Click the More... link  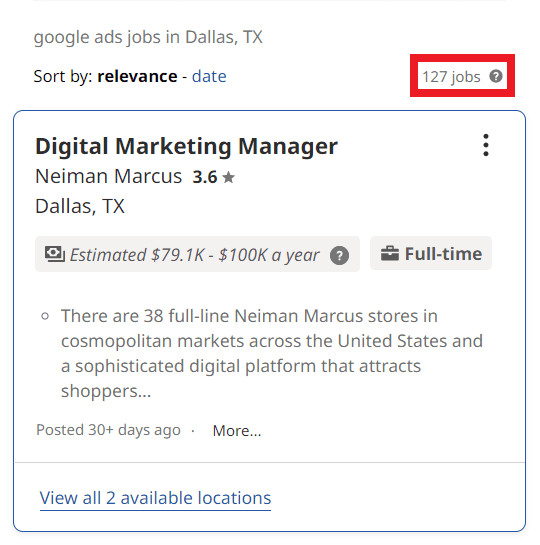pos(237,431)
